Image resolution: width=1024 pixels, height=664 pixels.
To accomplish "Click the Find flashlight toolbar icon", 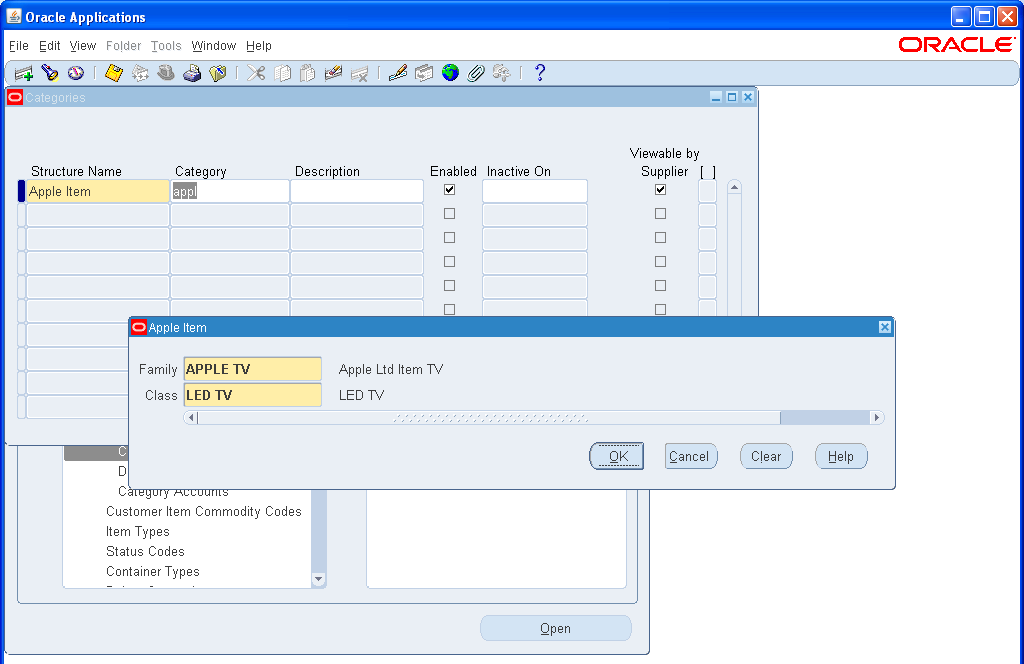I will 50,73.
